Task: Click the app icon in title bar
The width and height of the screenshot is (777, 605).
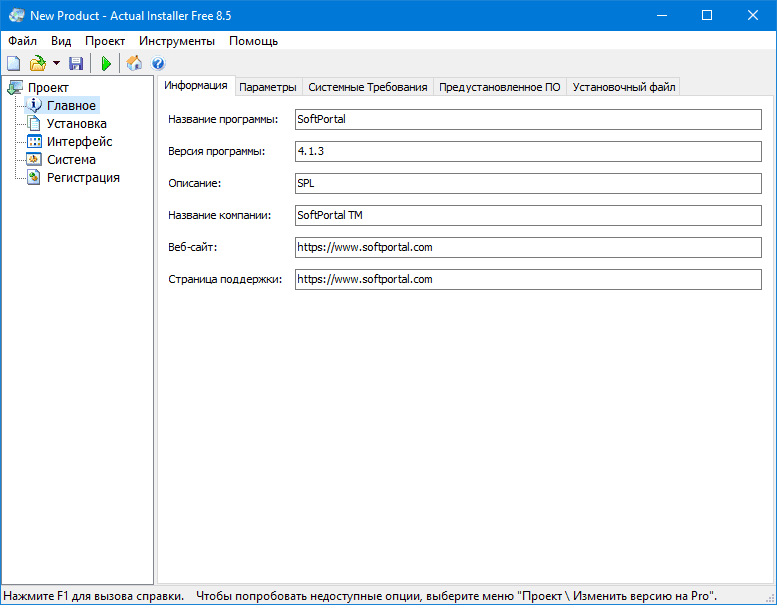Action: pos(16,15)
